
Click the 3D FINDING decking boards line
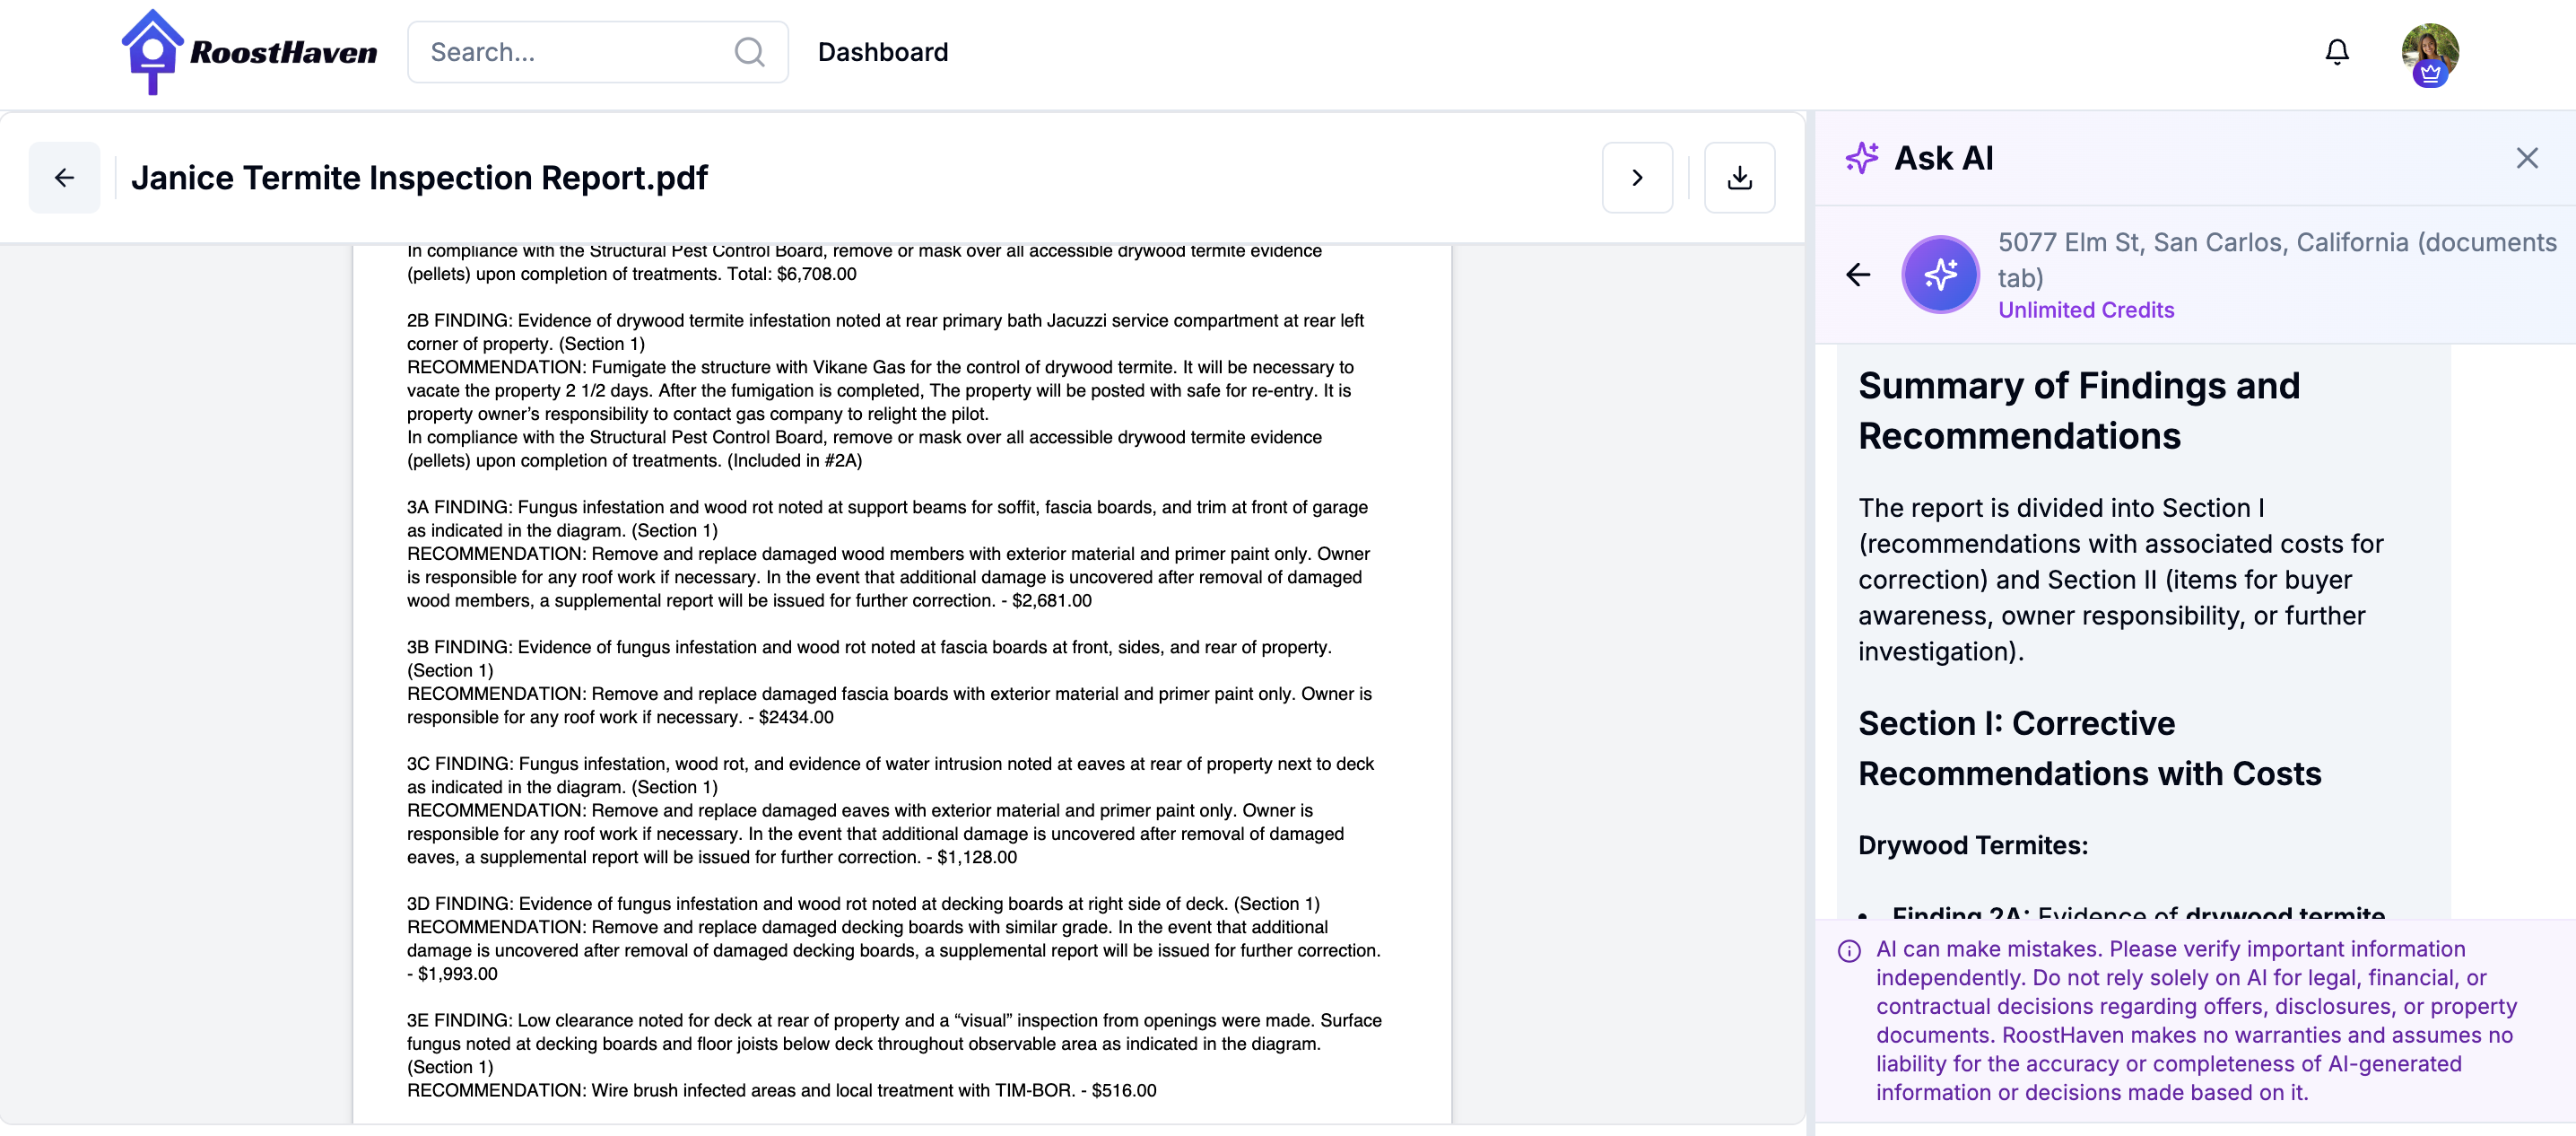(x=862, y=904)
